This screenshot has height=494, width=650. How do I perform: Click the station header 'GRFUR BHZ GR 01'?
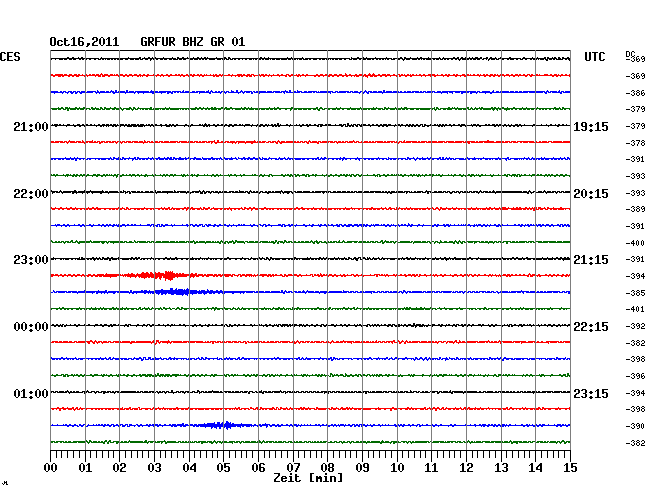coord(192,42)
